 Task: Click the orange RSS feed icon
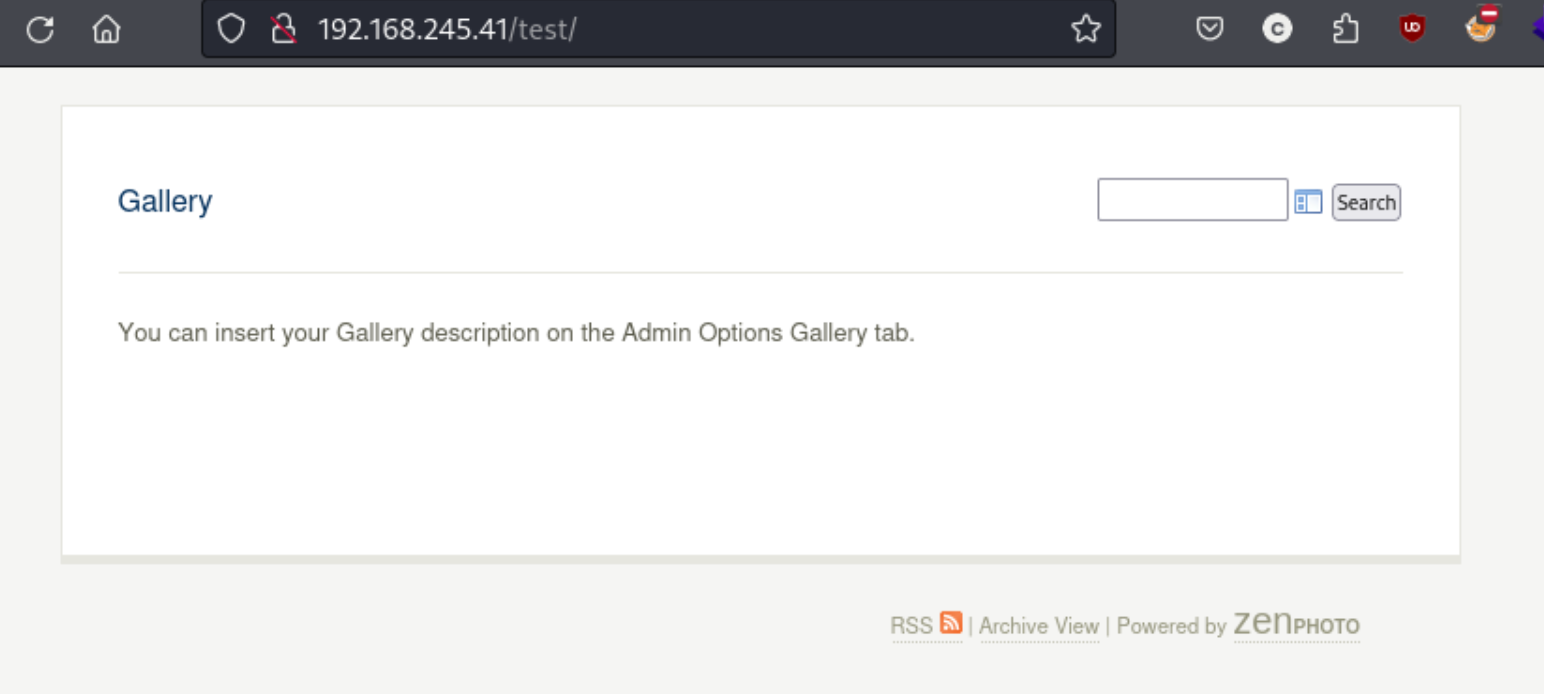(951, 623)
